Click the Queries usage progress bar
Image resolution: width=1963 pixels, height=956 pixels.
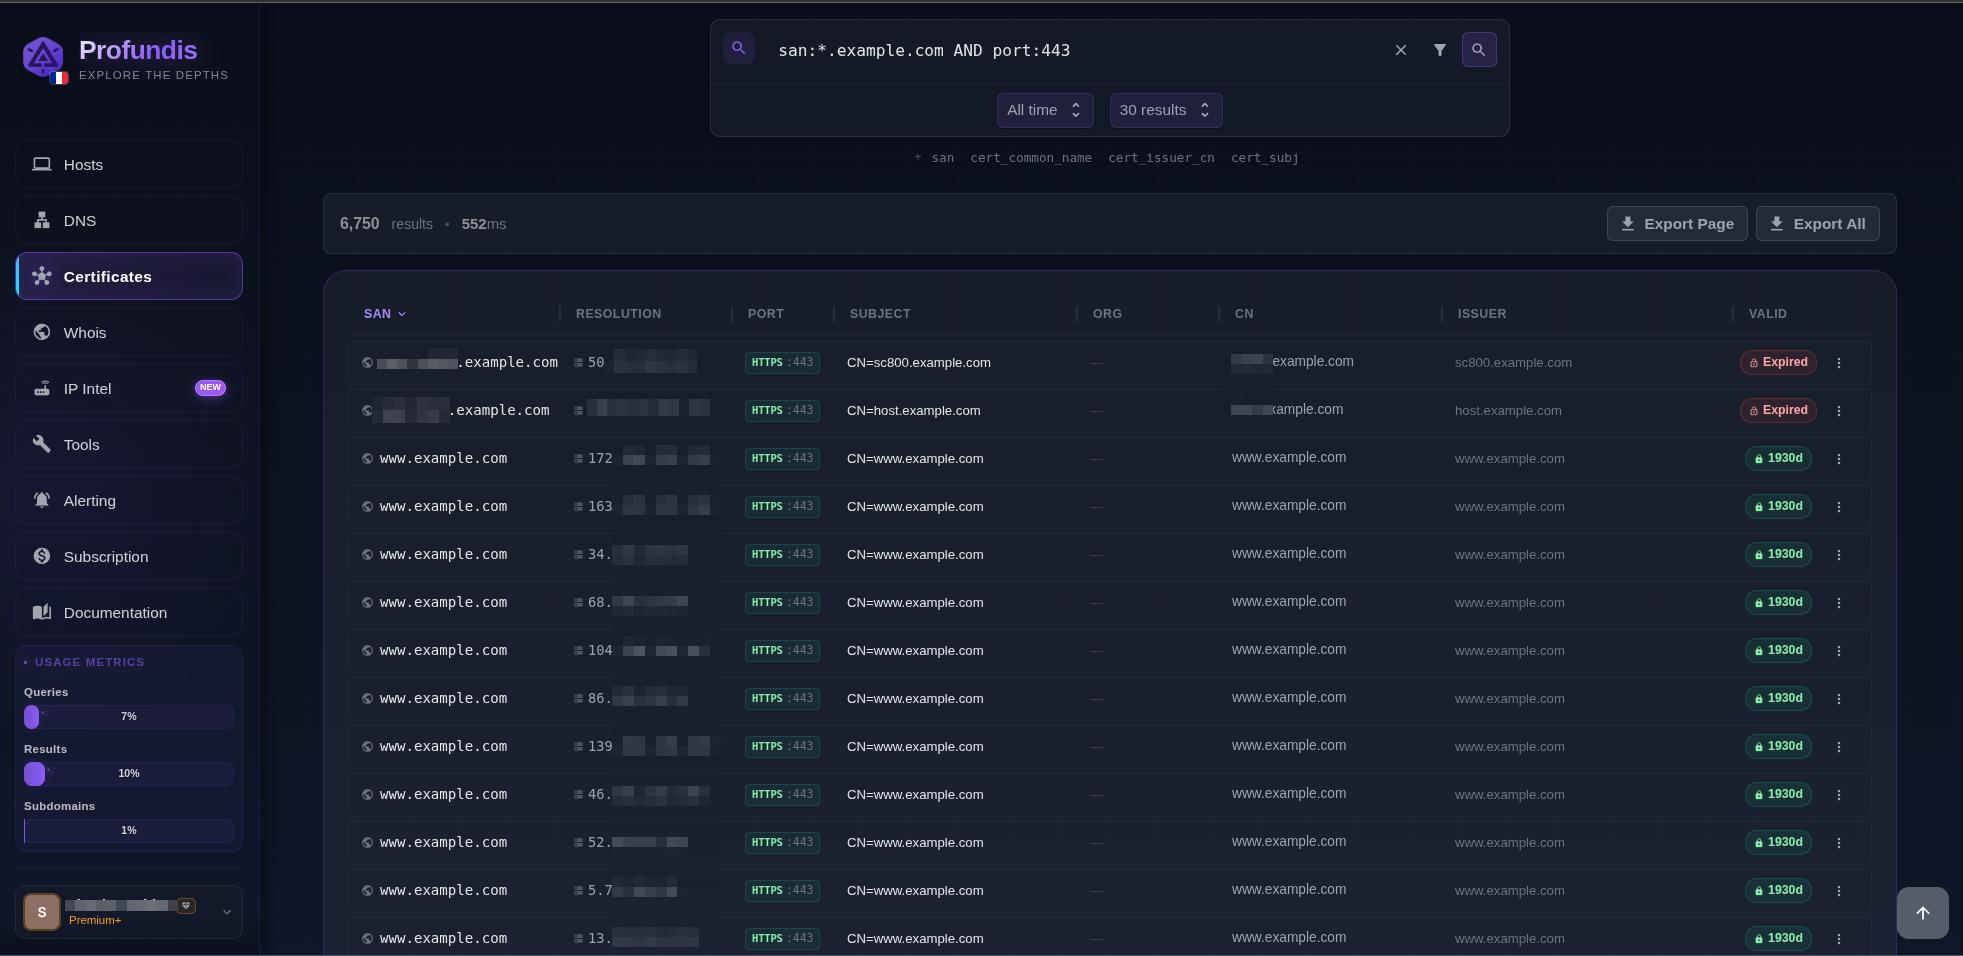[x=127, y=717]
